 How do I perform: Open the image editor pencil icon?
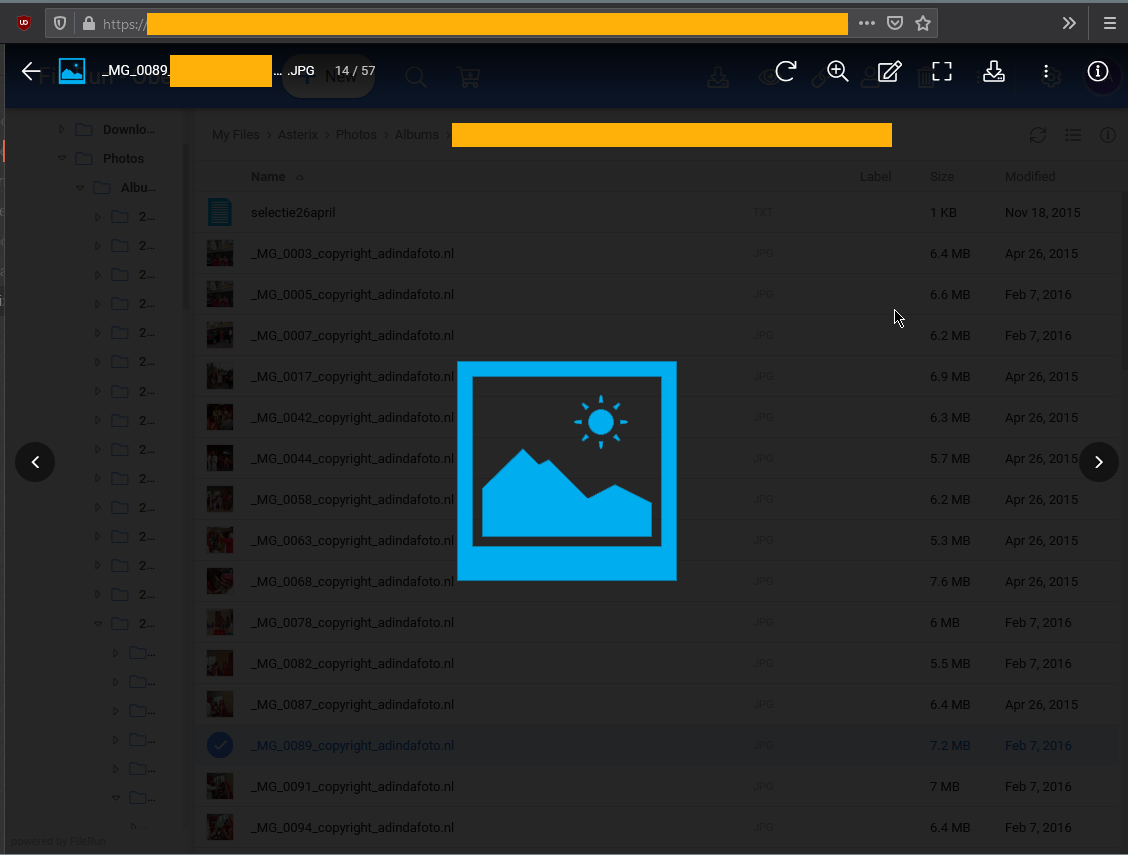click(x=890, y=71)
